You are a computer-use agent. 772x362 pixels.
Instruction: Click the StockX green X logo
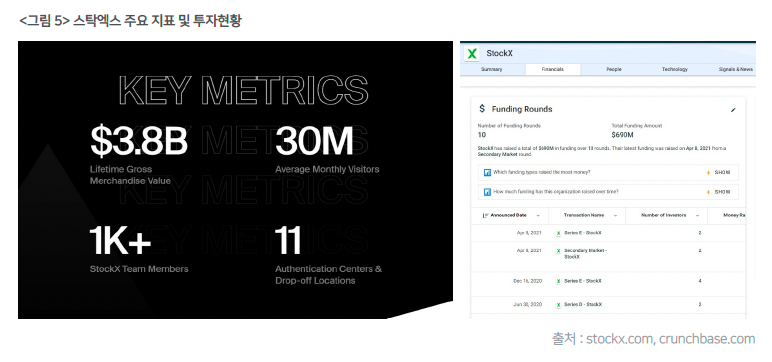472,53
